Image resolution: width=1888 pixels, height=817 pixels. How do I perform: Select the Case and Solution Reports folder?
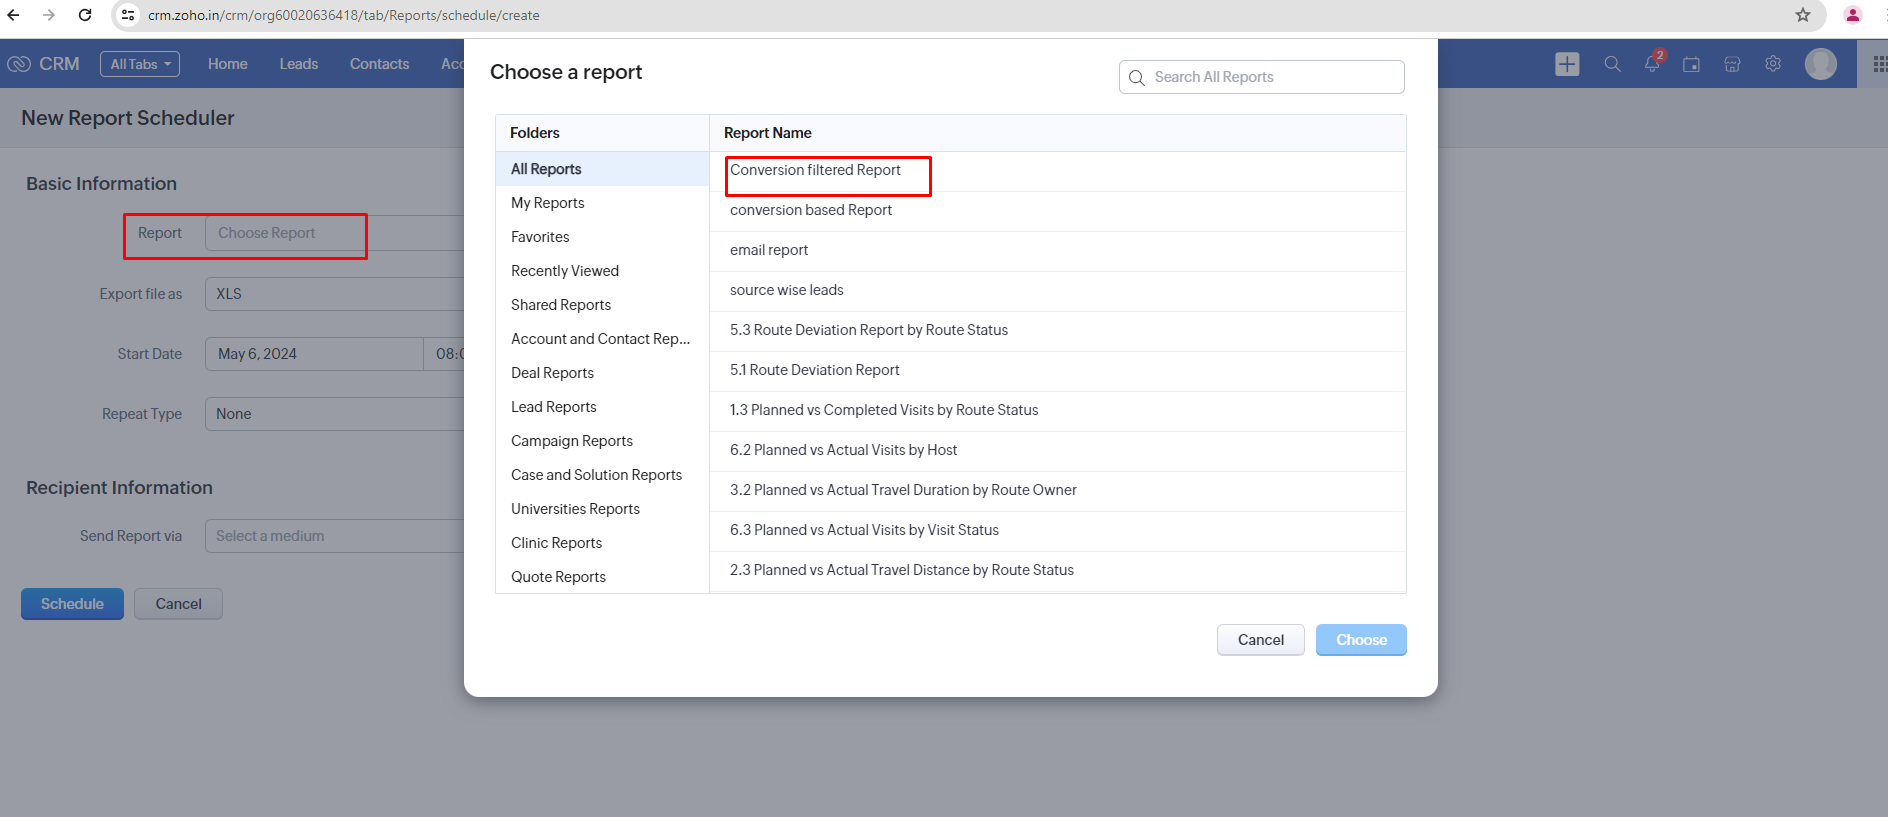point(602,475)
